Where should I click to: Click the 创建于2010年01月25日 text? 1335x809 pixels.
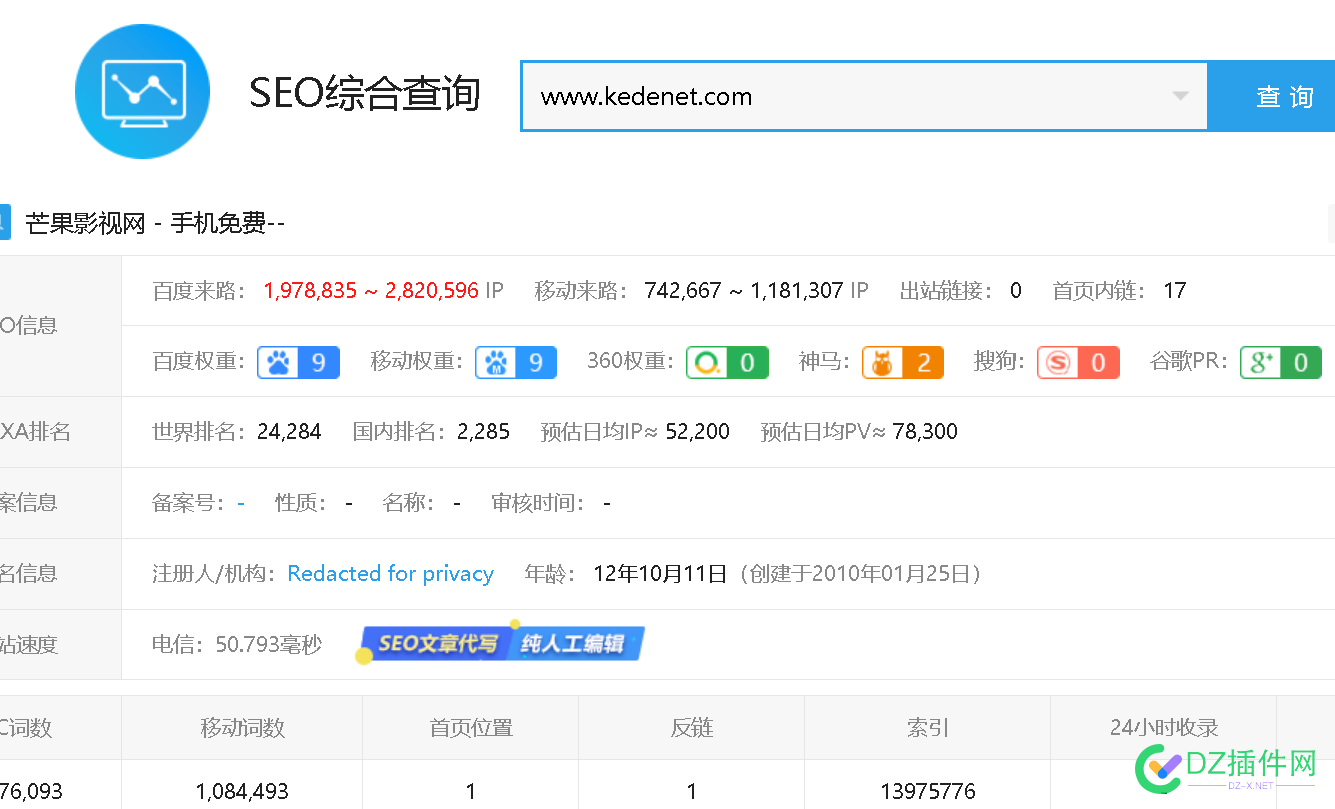861,574
